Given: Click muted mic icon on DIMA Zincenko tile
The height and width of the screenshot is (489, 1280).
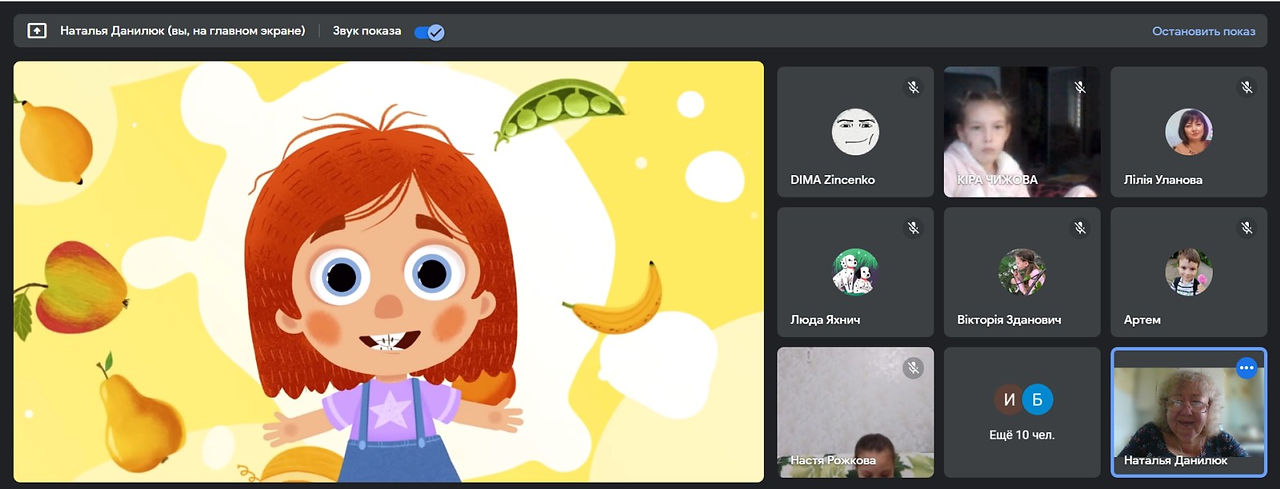Looking at the screenshot, I should pos(913,88).
